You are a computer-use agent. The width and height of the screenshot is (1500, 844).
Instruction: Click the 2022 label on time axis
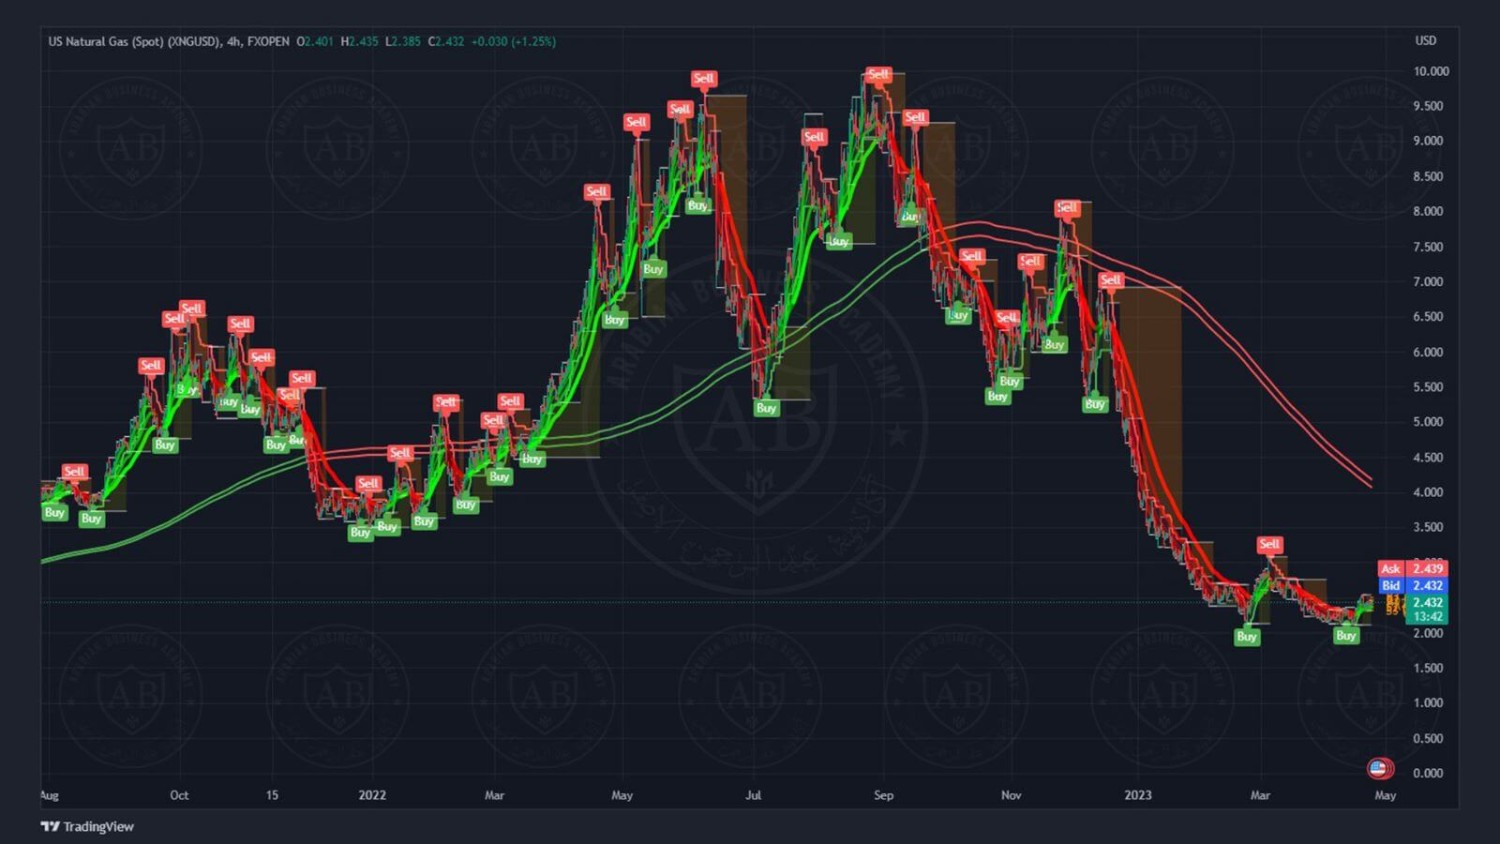click(x=372, y=796)
